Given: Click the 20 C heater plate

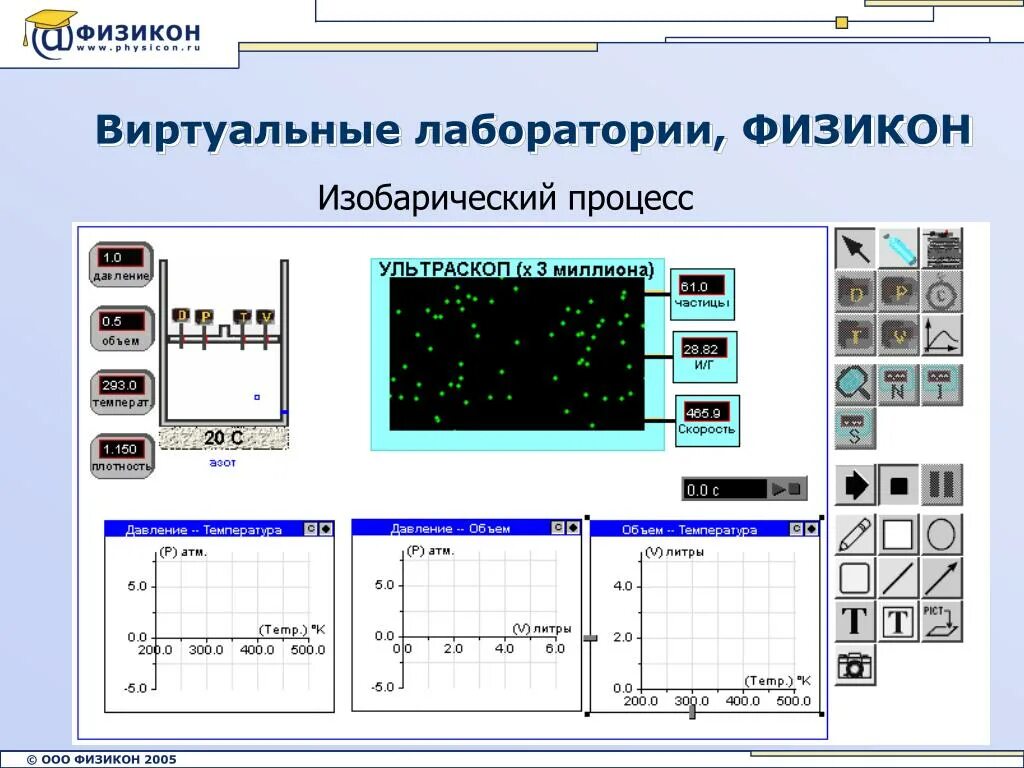Looking at the screenshot, I should (x=223, y=438).
